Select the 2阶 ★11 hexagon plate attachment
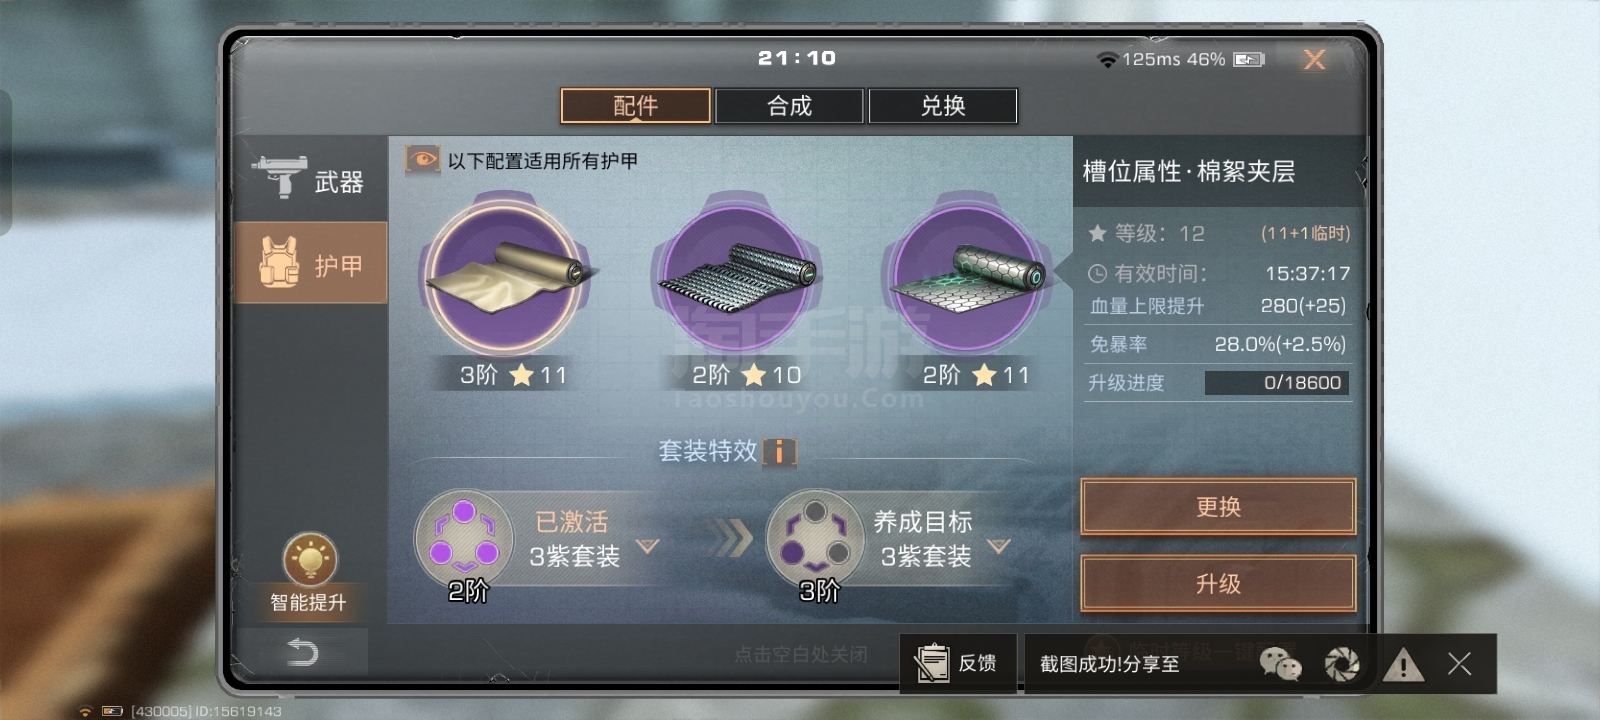 (967, 277)
